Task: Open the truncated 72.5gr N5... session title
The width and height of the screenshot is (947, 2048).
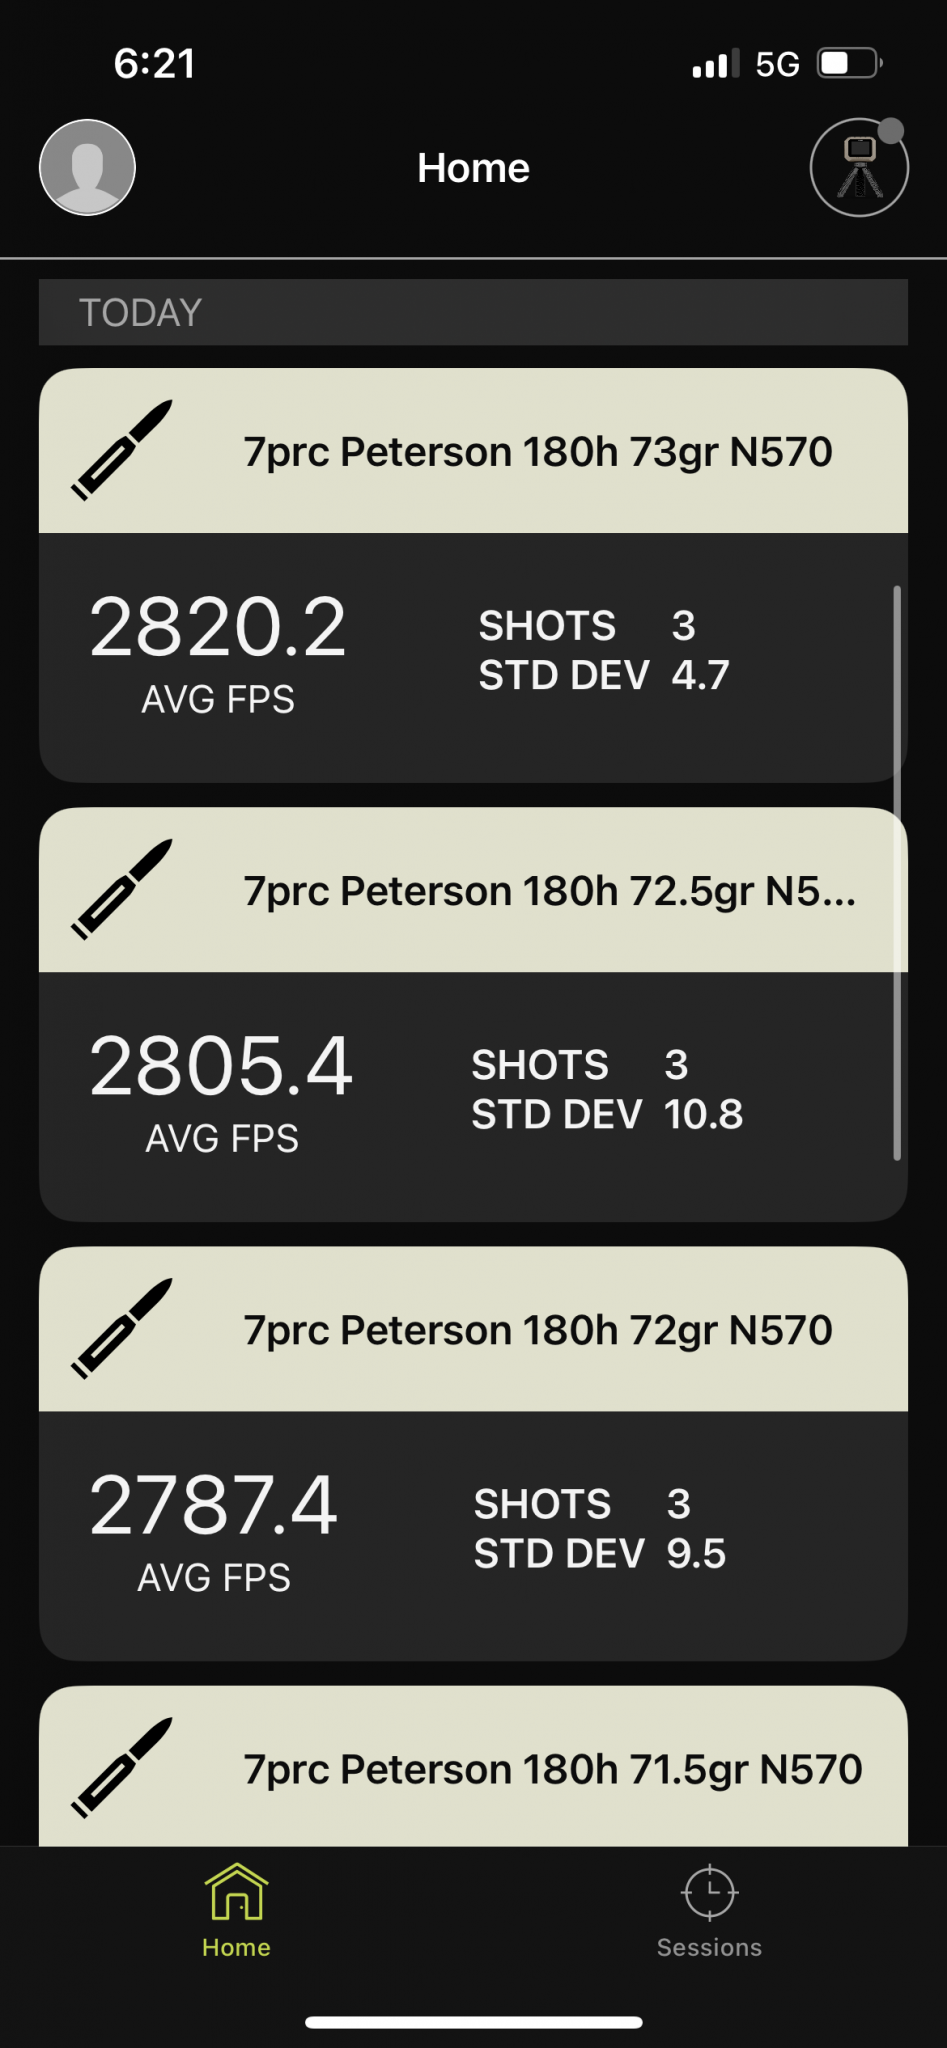Action: [x=549, y=891]
